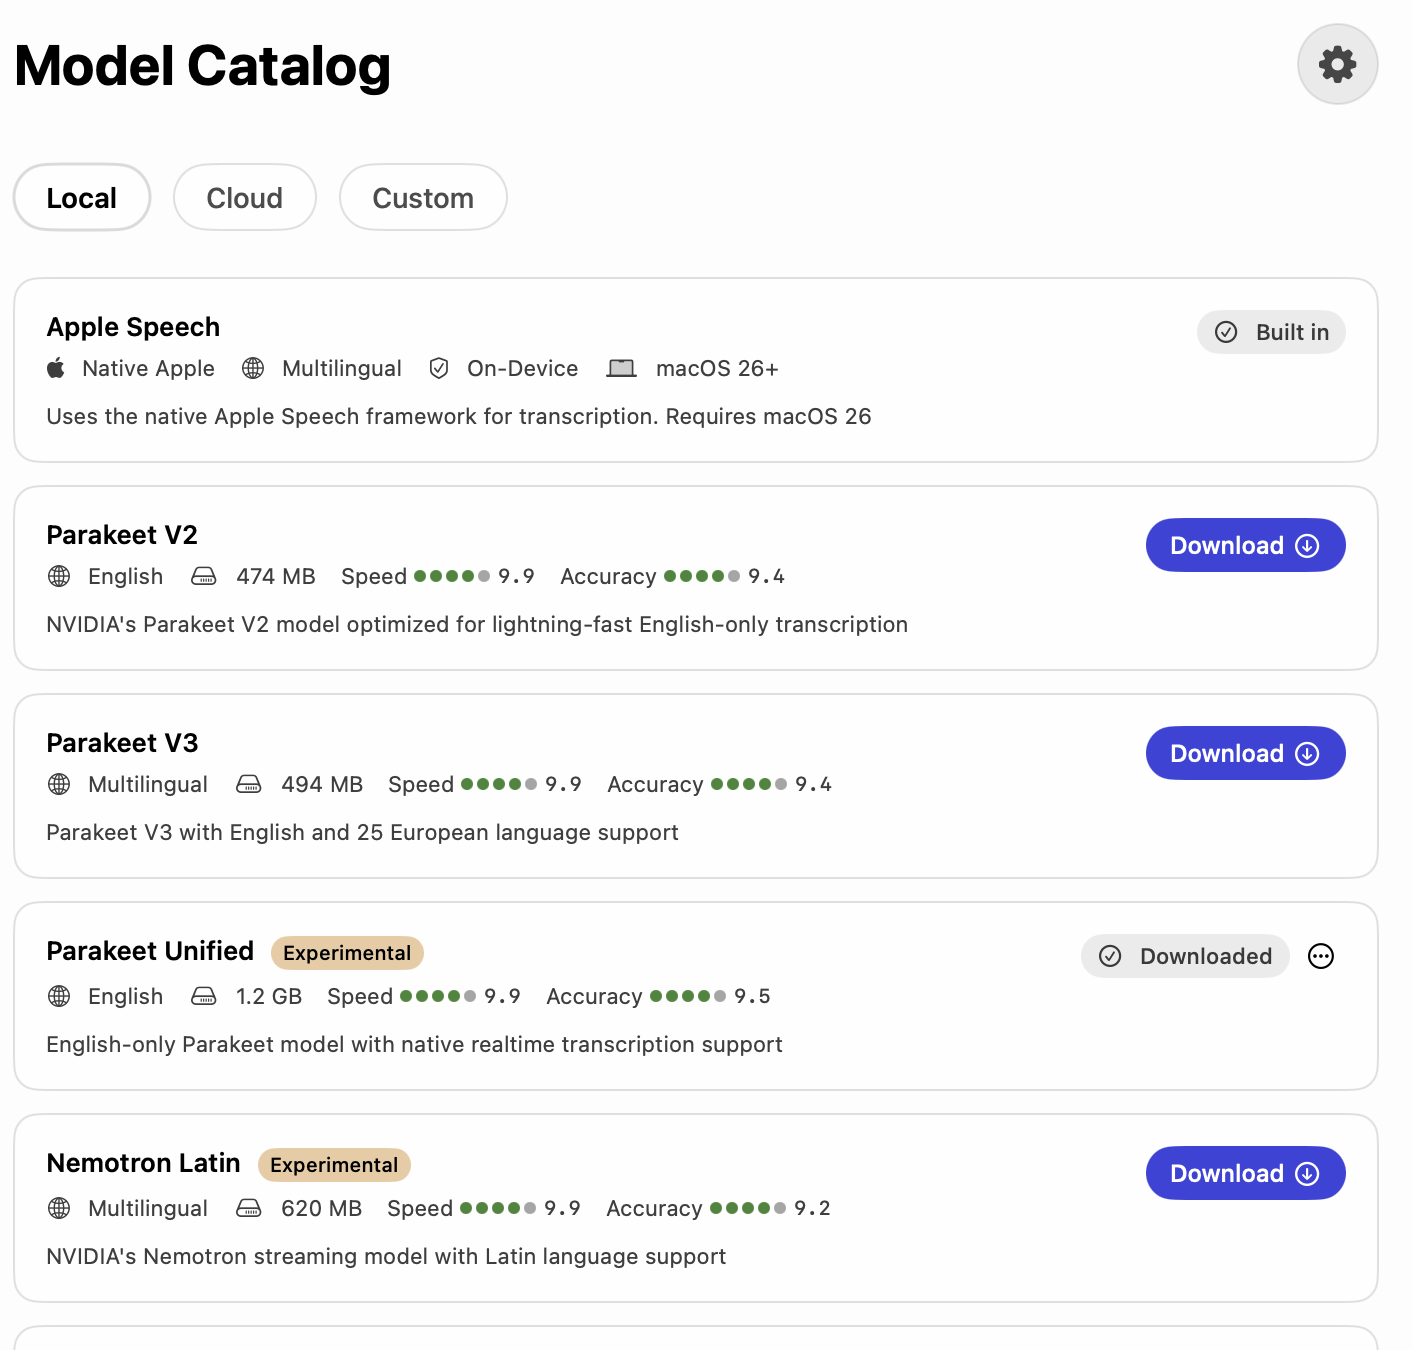Click the globe icon in Parakeet V2 row
The width and height of the screenshot is (1412, 1350).
(x=59, y=576)
